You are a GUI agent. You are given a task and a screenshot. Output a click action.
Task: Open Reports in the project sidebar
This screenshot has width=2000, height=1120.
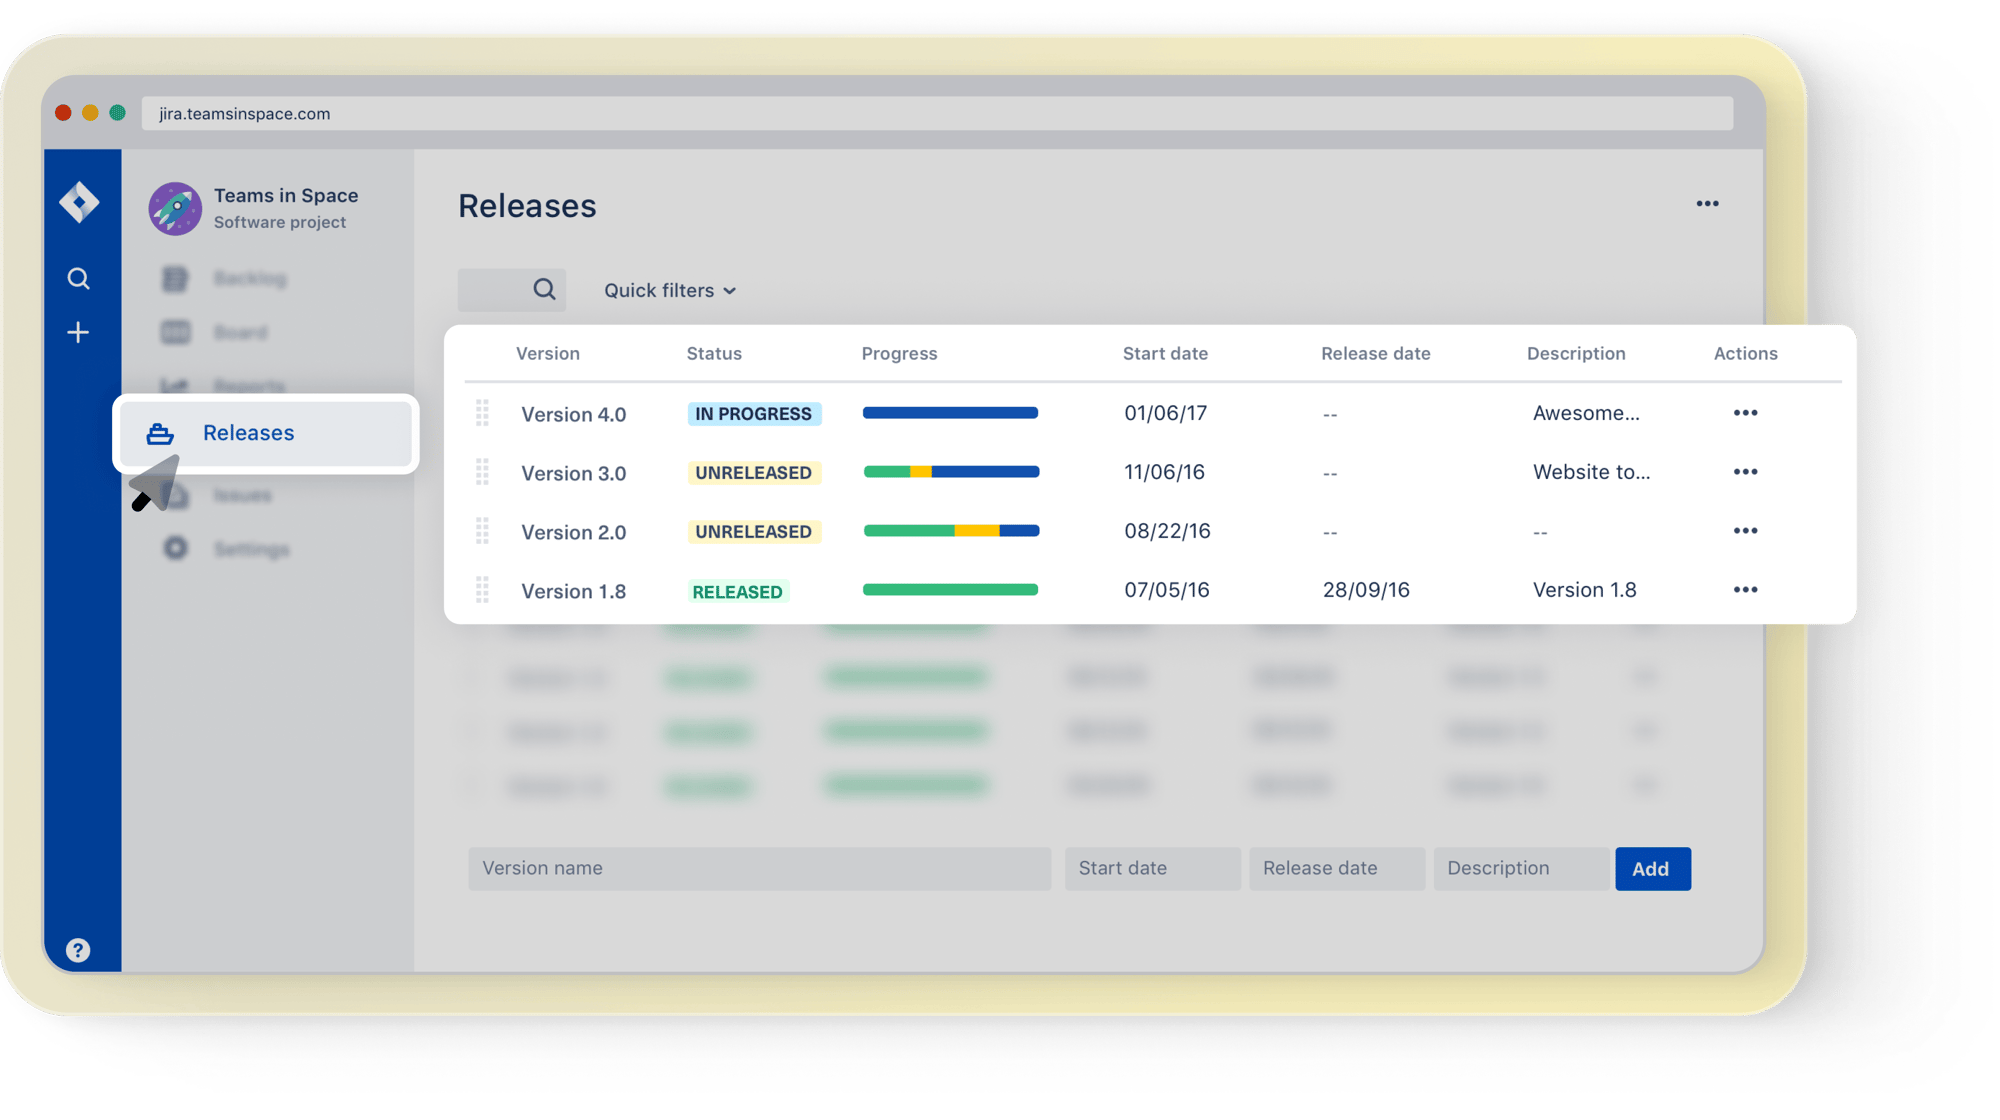click(249, 386)
